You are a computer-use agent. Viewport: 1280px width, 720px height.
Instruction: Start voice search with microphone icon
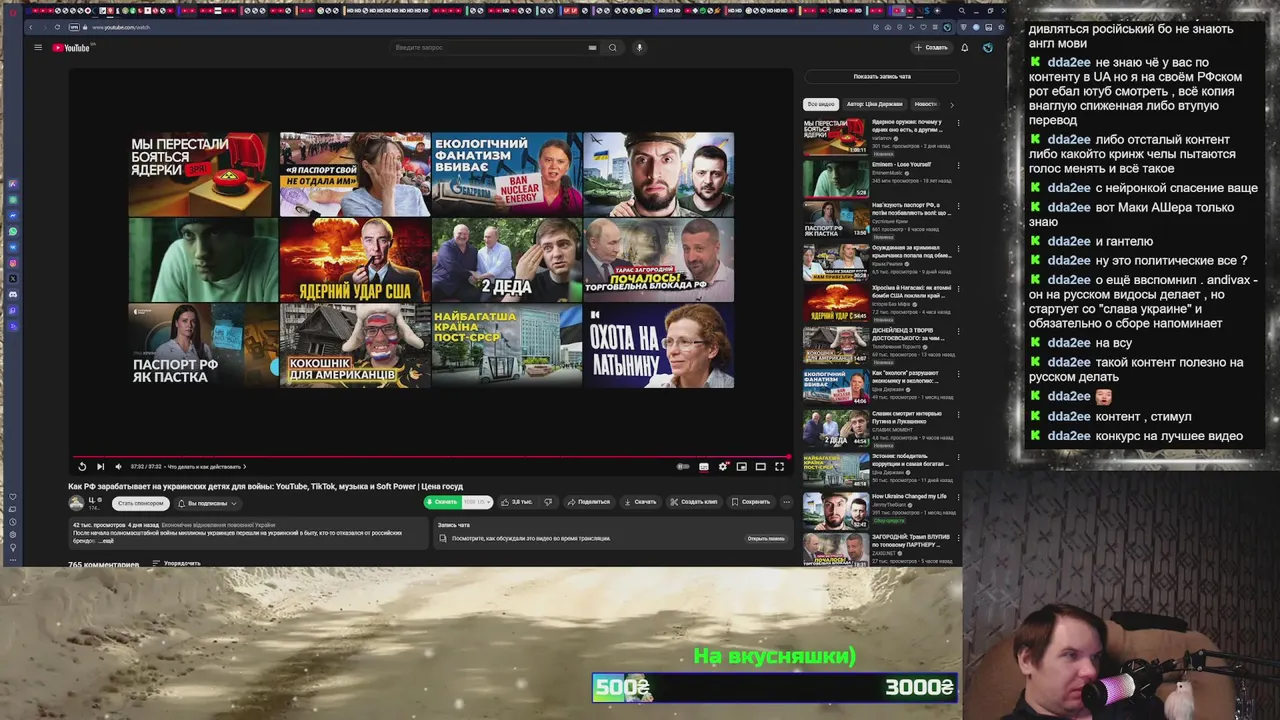[639, 47]
